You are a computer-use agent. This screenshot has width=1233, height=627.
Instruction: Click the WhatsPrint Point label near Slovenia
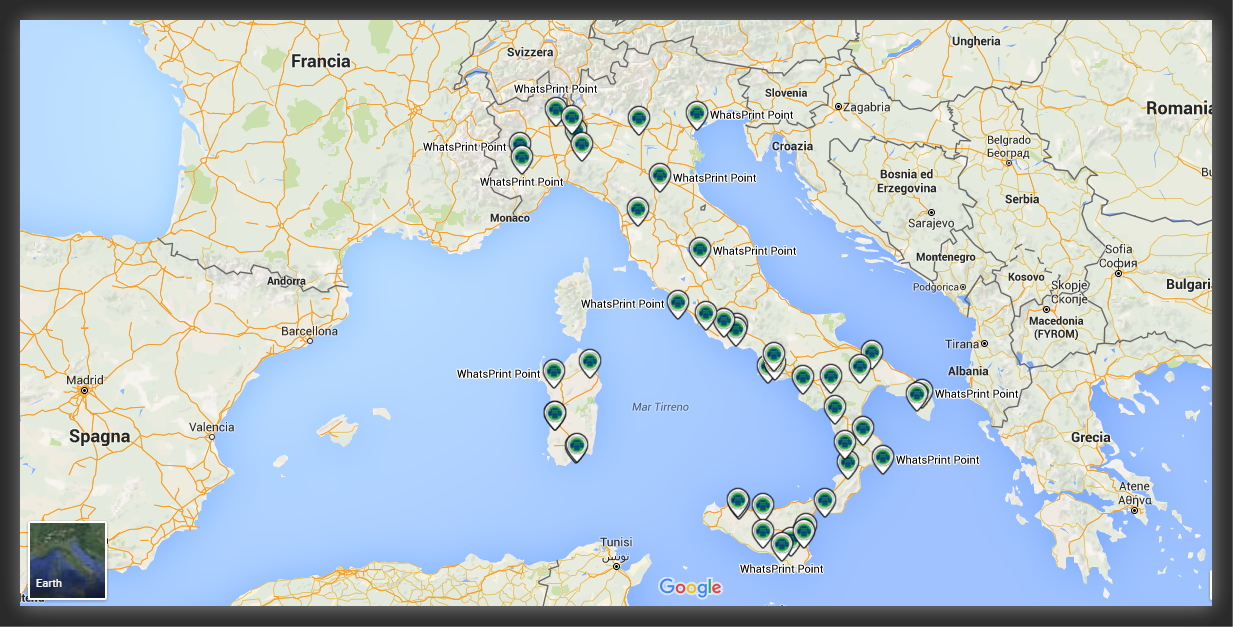[x=751, y=115]
